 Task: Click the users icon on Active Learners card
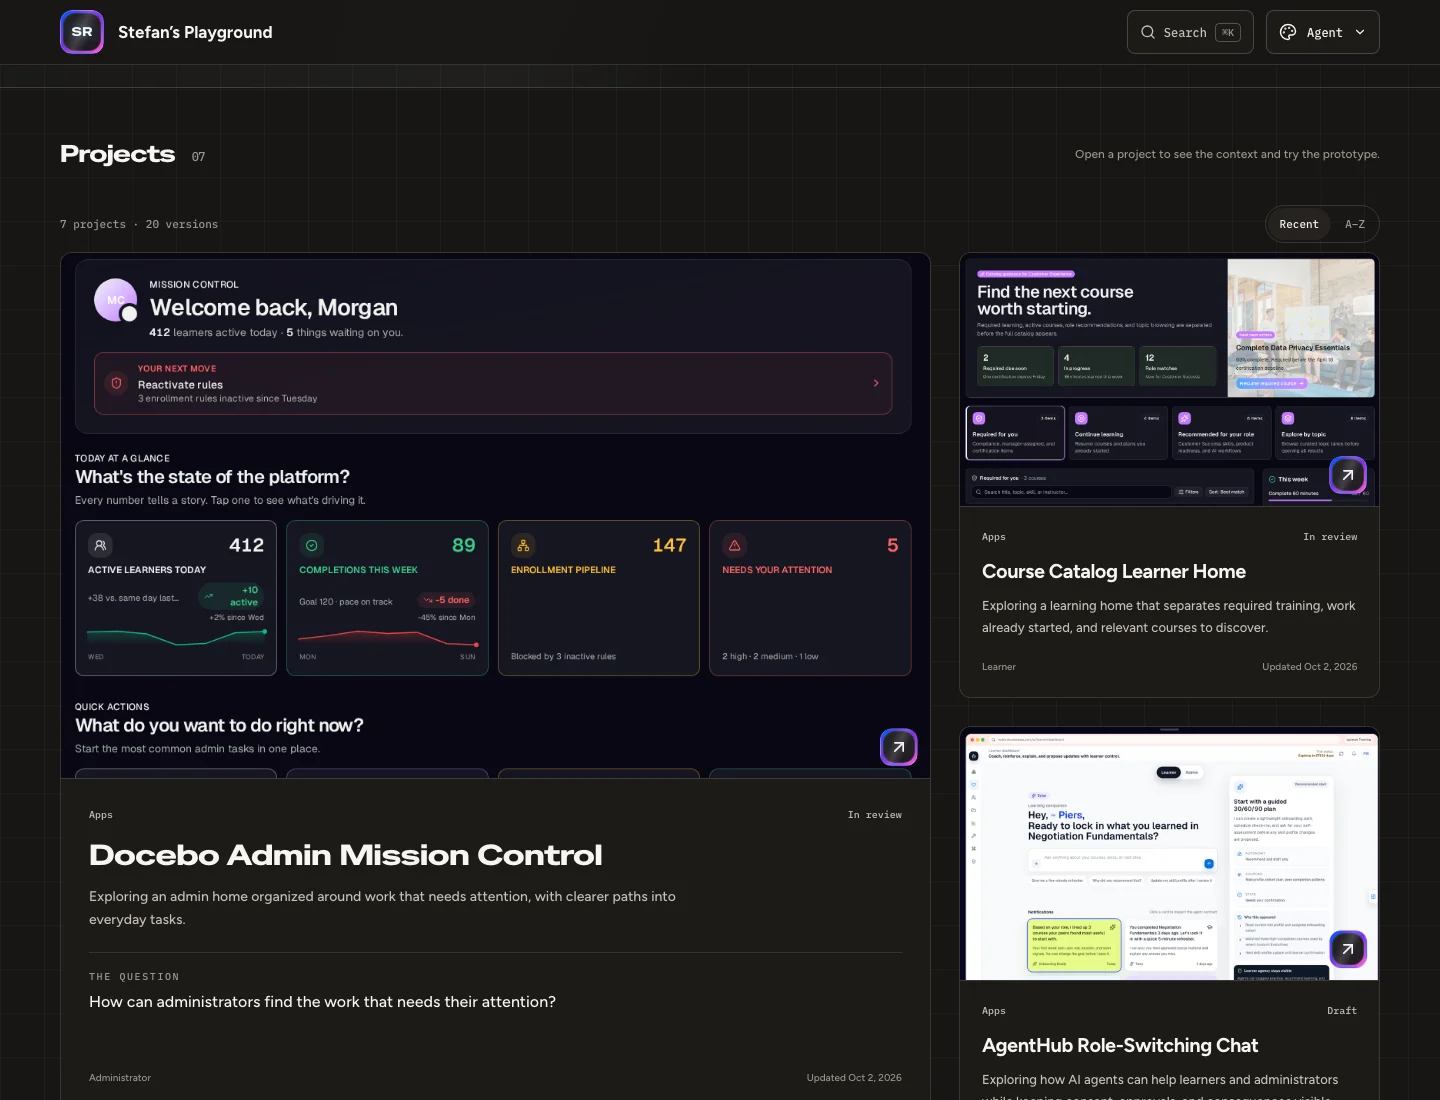click(x=100, y=545)
